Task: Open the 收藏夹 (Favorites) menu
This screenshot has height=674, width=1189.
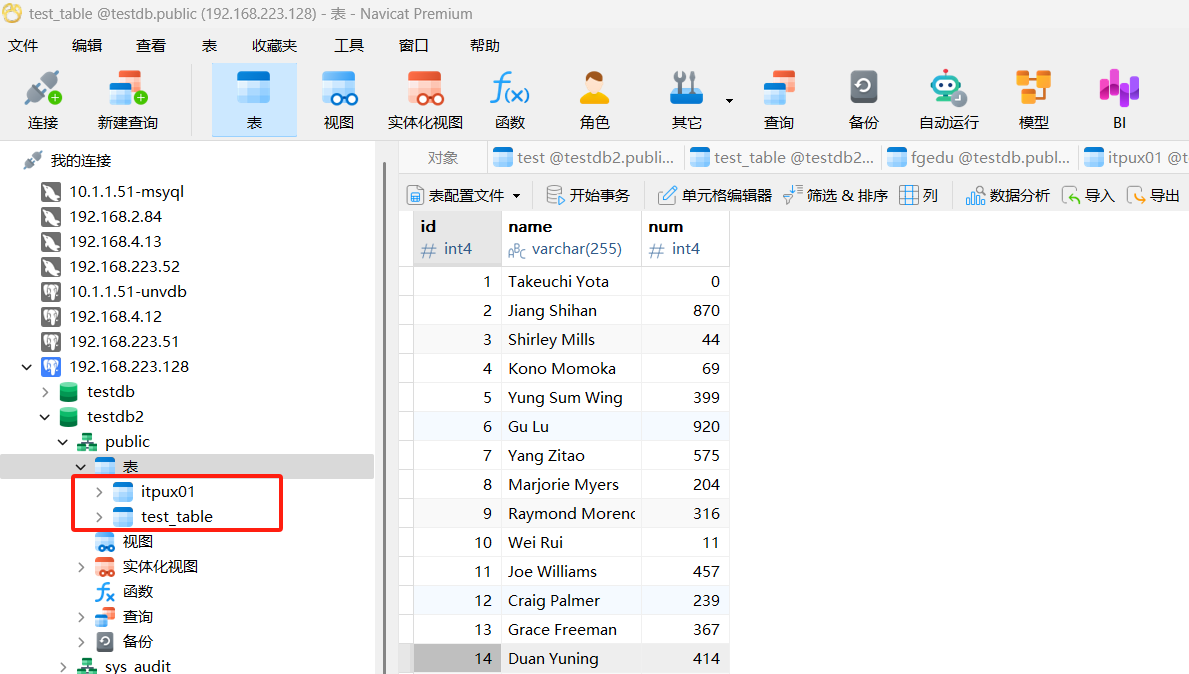Action: tap(274, 46)
